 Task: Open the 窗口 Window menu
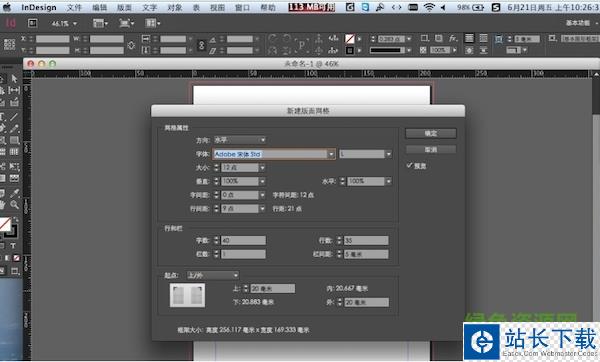[242, 7]
